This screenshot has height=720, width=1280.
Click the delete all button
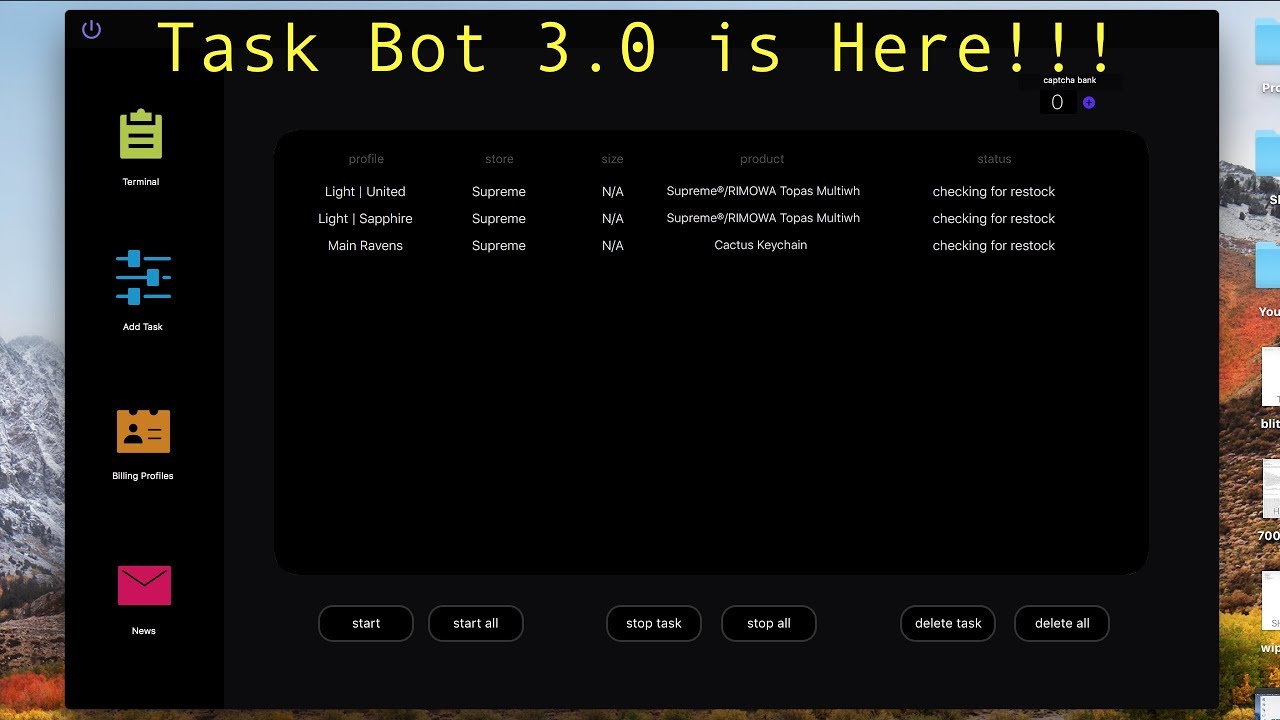coord(1062,623)
